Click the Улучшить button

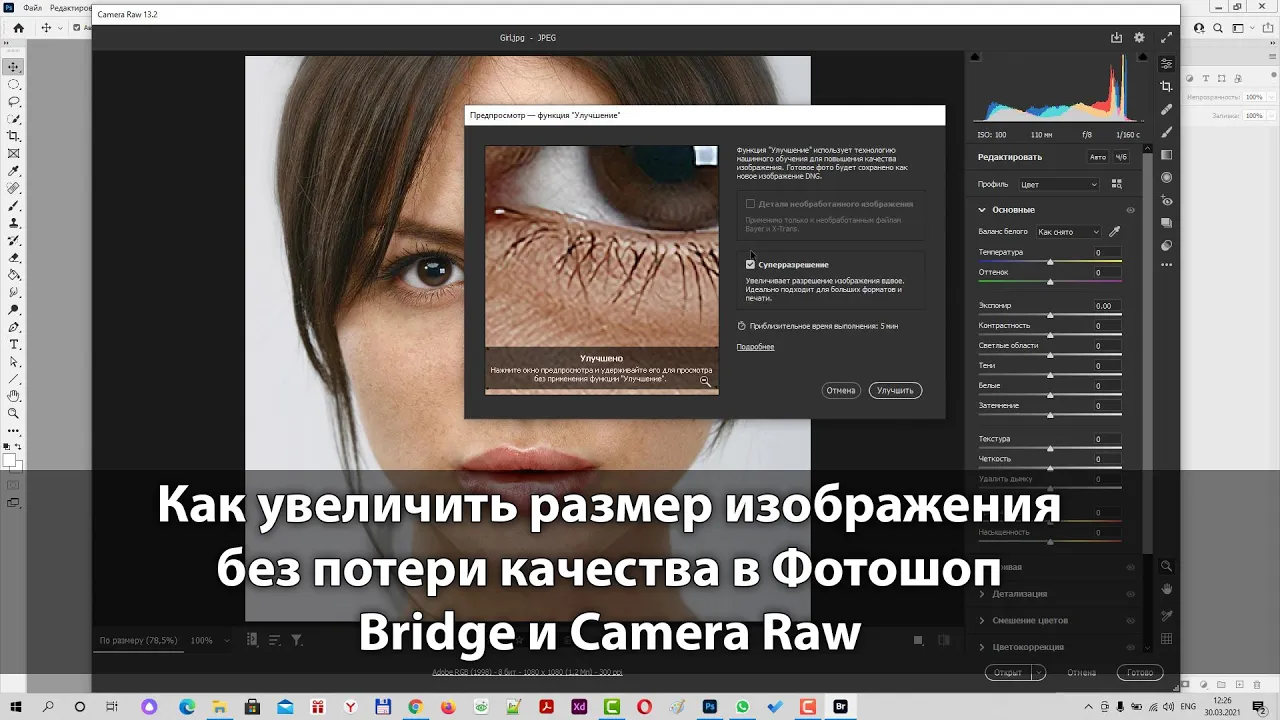coord(895,391)
